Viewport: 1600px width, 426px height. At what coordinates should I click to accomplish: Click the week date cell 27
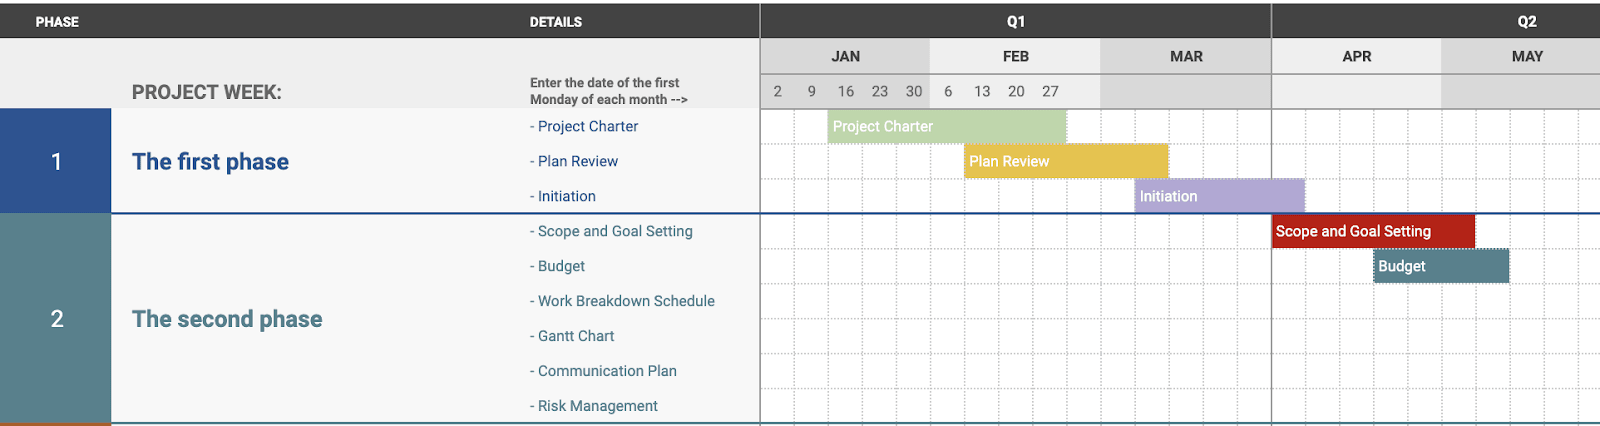(x=1050, y=91)
